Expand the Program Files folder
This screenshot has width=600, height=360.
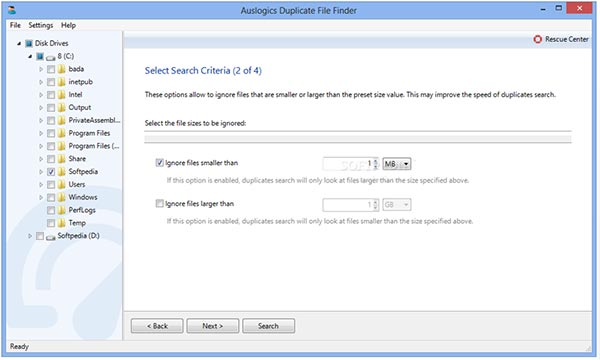(x=41, y=134)
